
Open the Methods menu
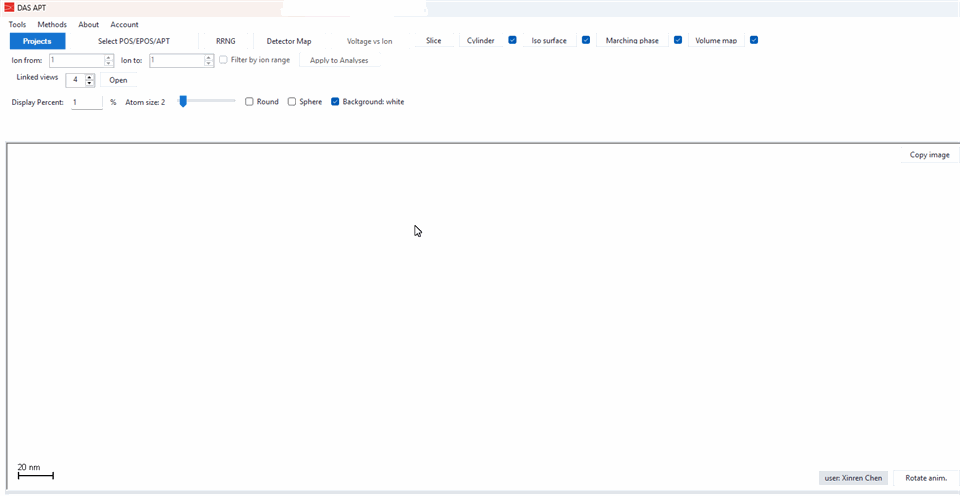coord(52,24)
